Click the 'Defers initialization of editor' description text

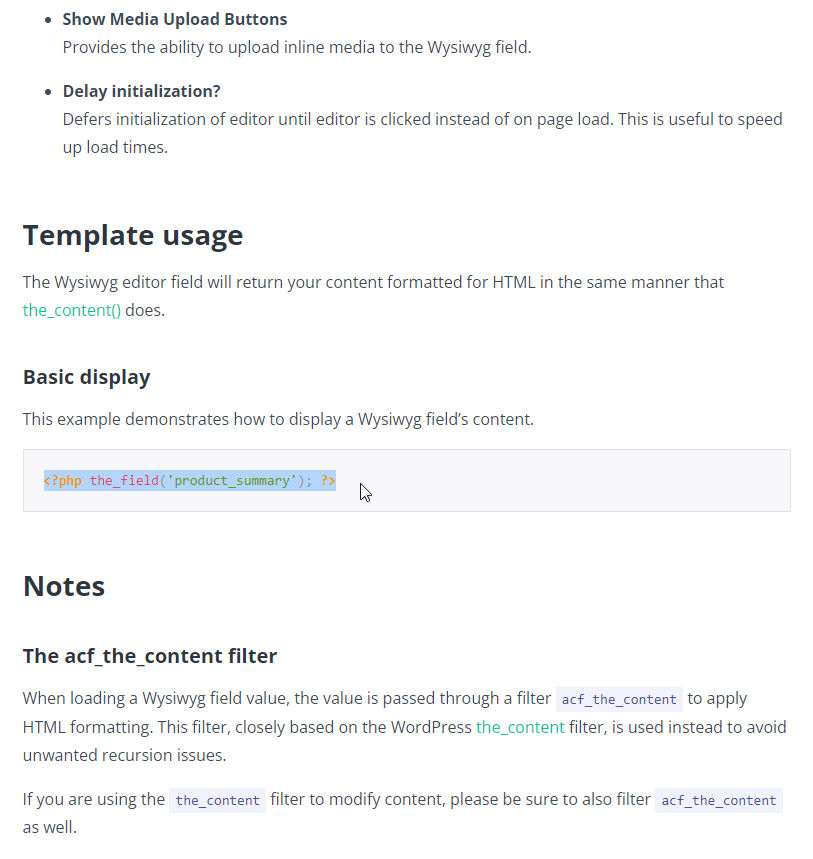[x=422, y=133]
